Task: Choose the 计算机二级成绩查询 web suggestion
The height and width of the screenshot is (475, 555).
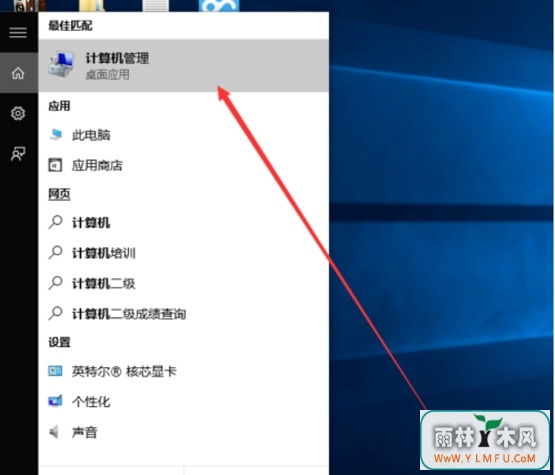Action: coord(183,314)
